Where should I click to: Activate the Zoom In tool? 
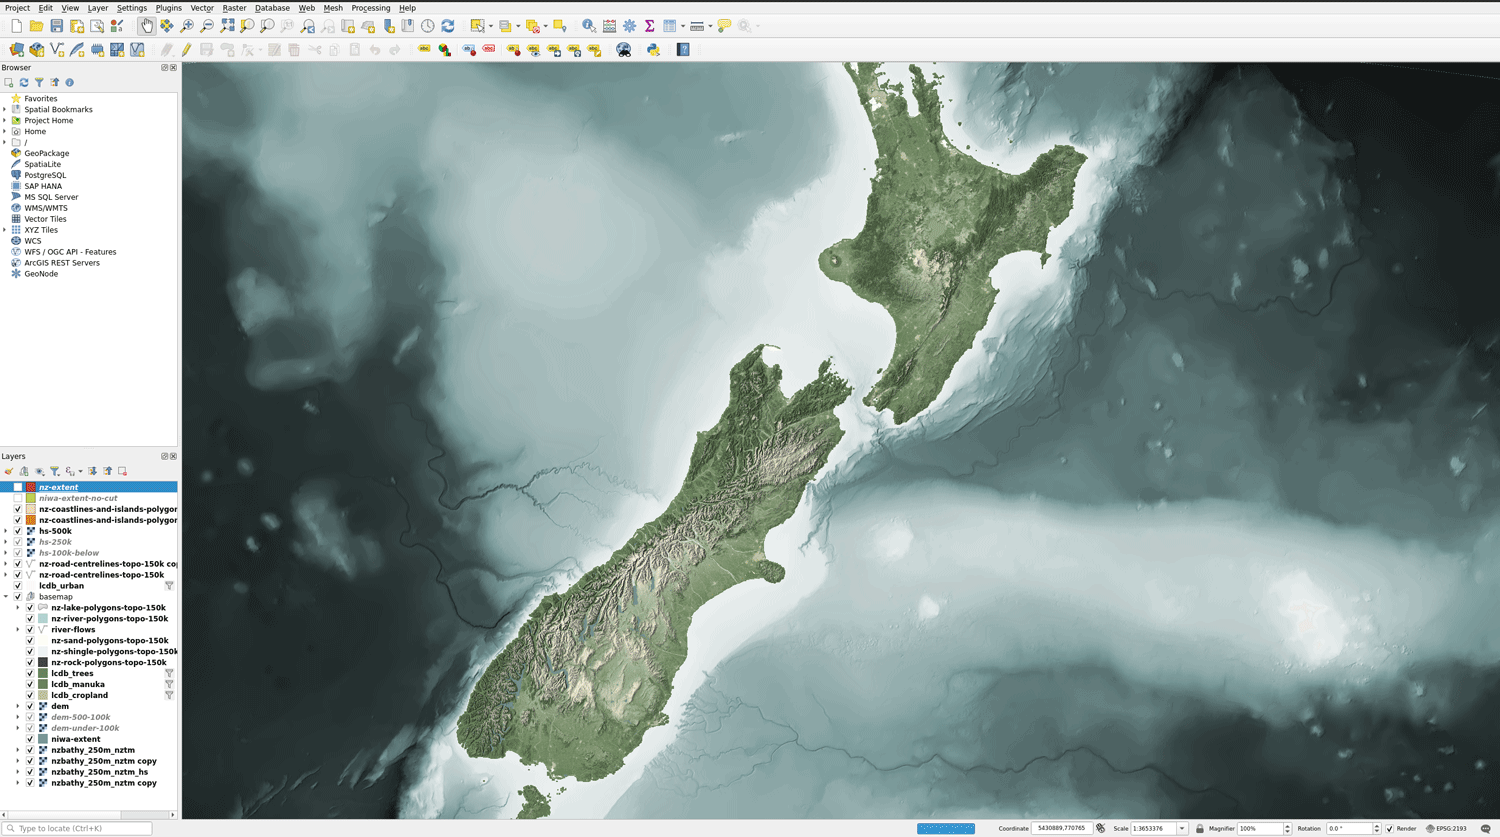pos(187,25)
